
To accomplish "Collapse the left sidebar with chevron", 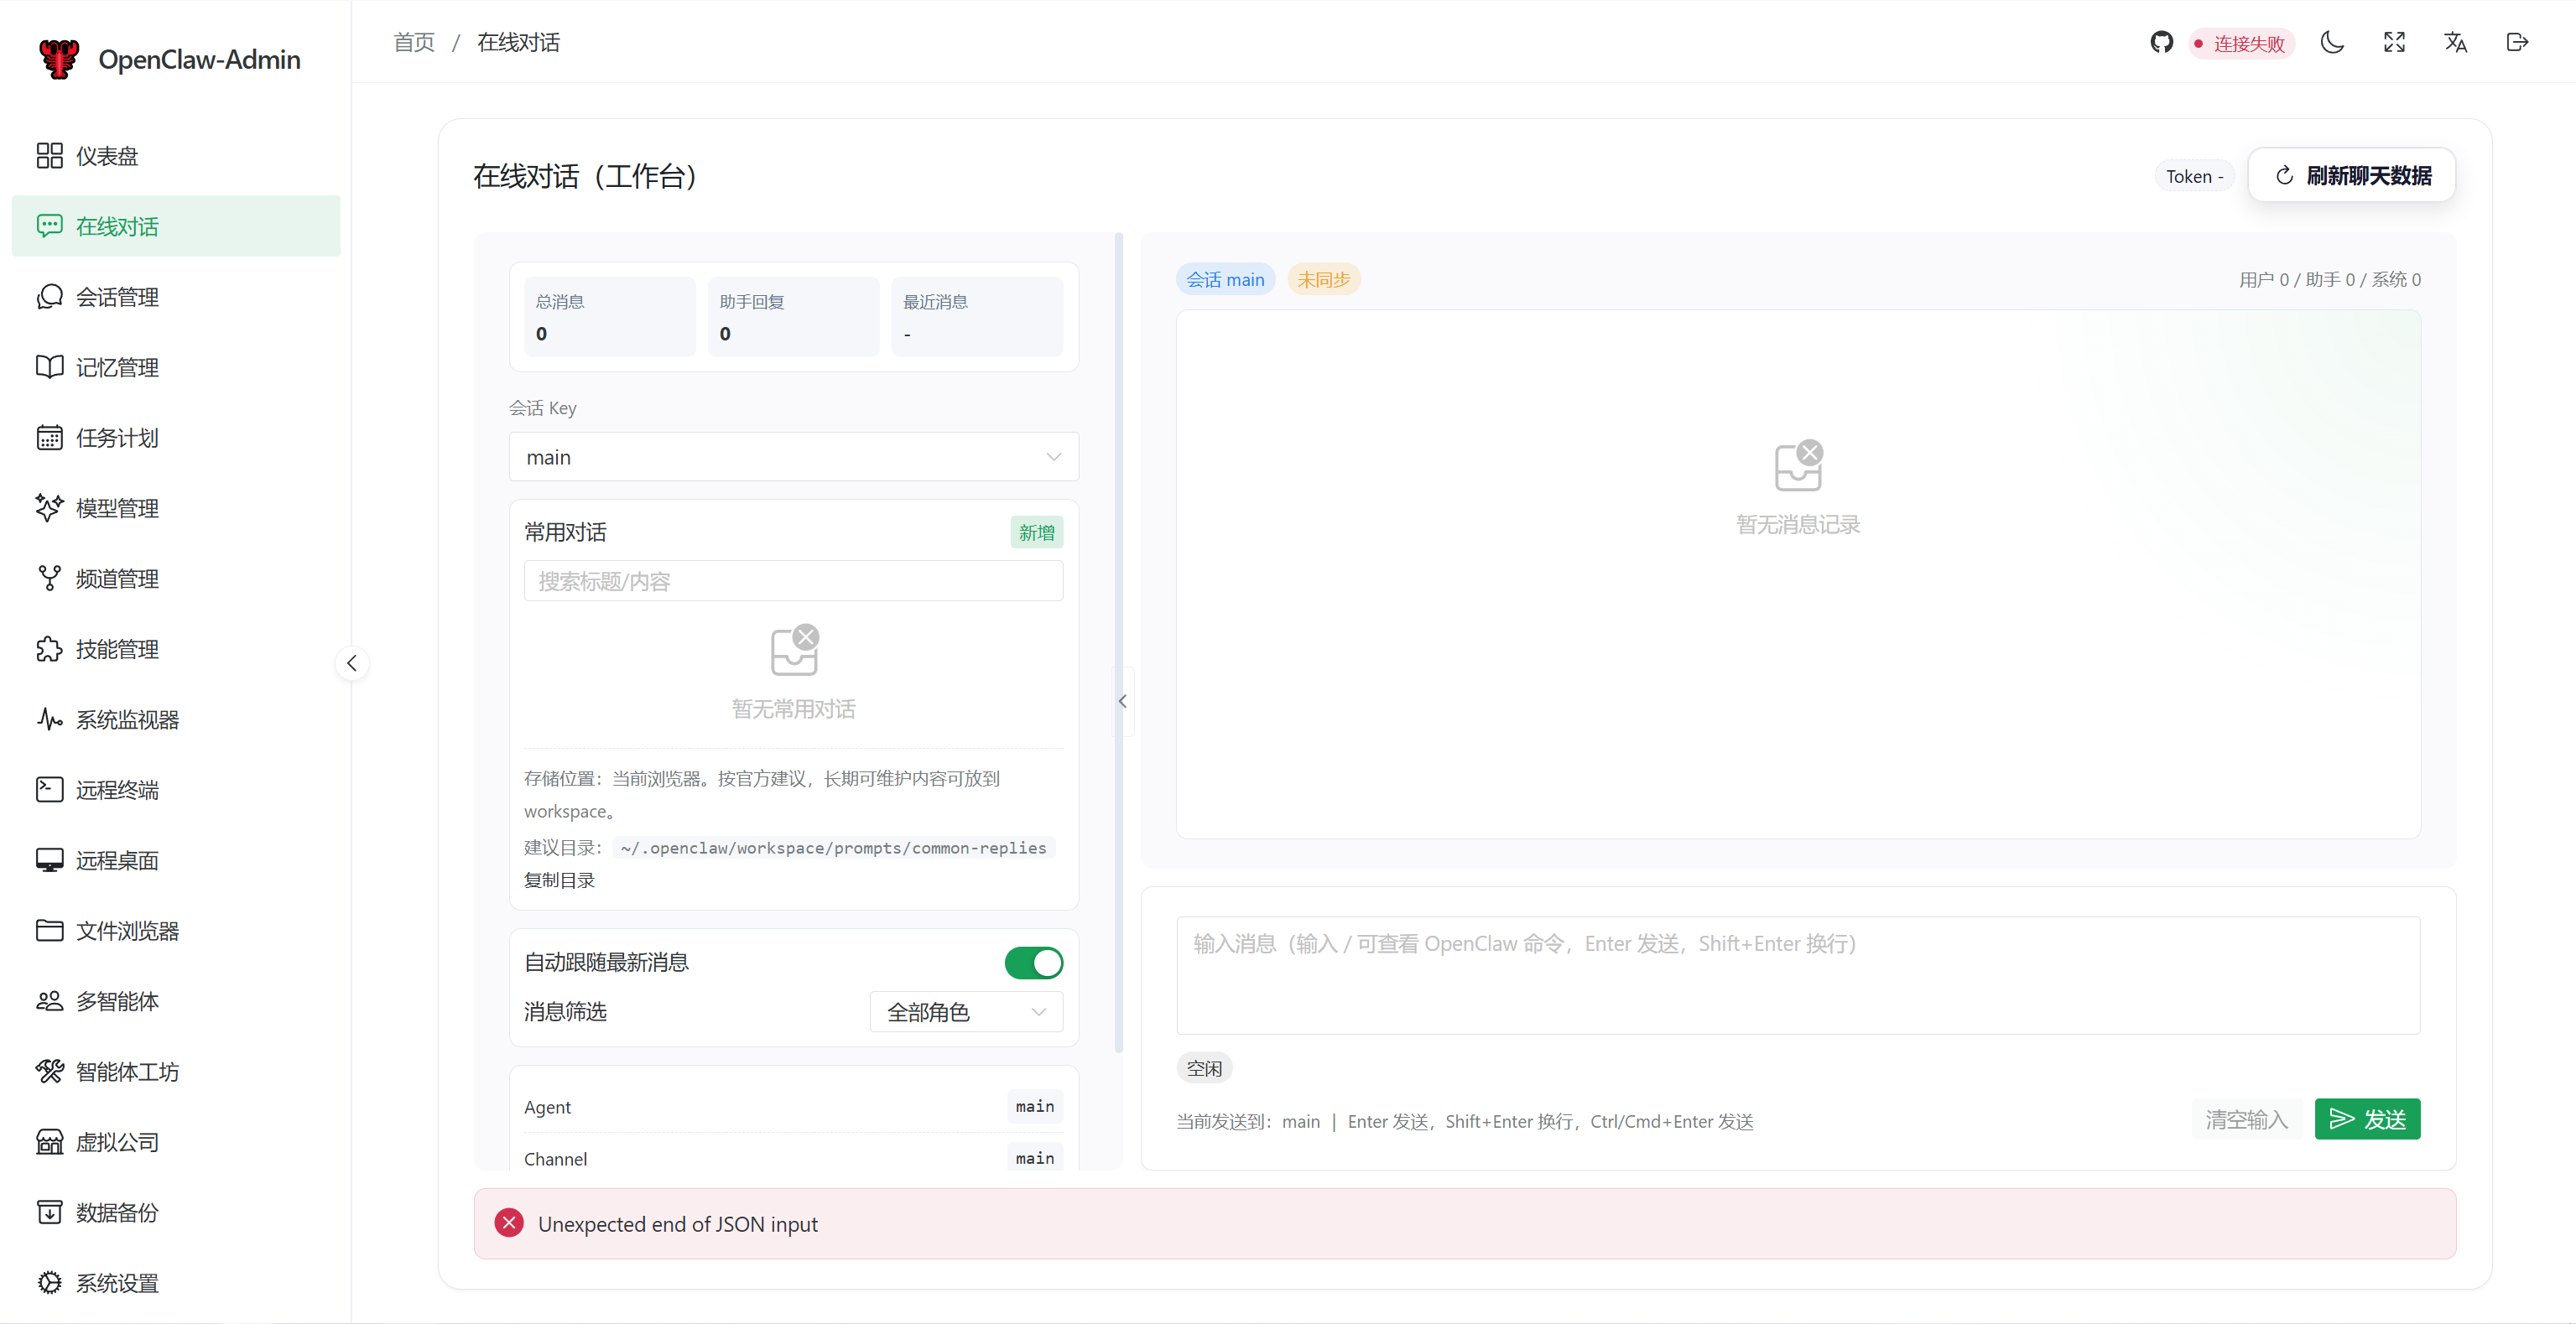I will coord(352,663).
